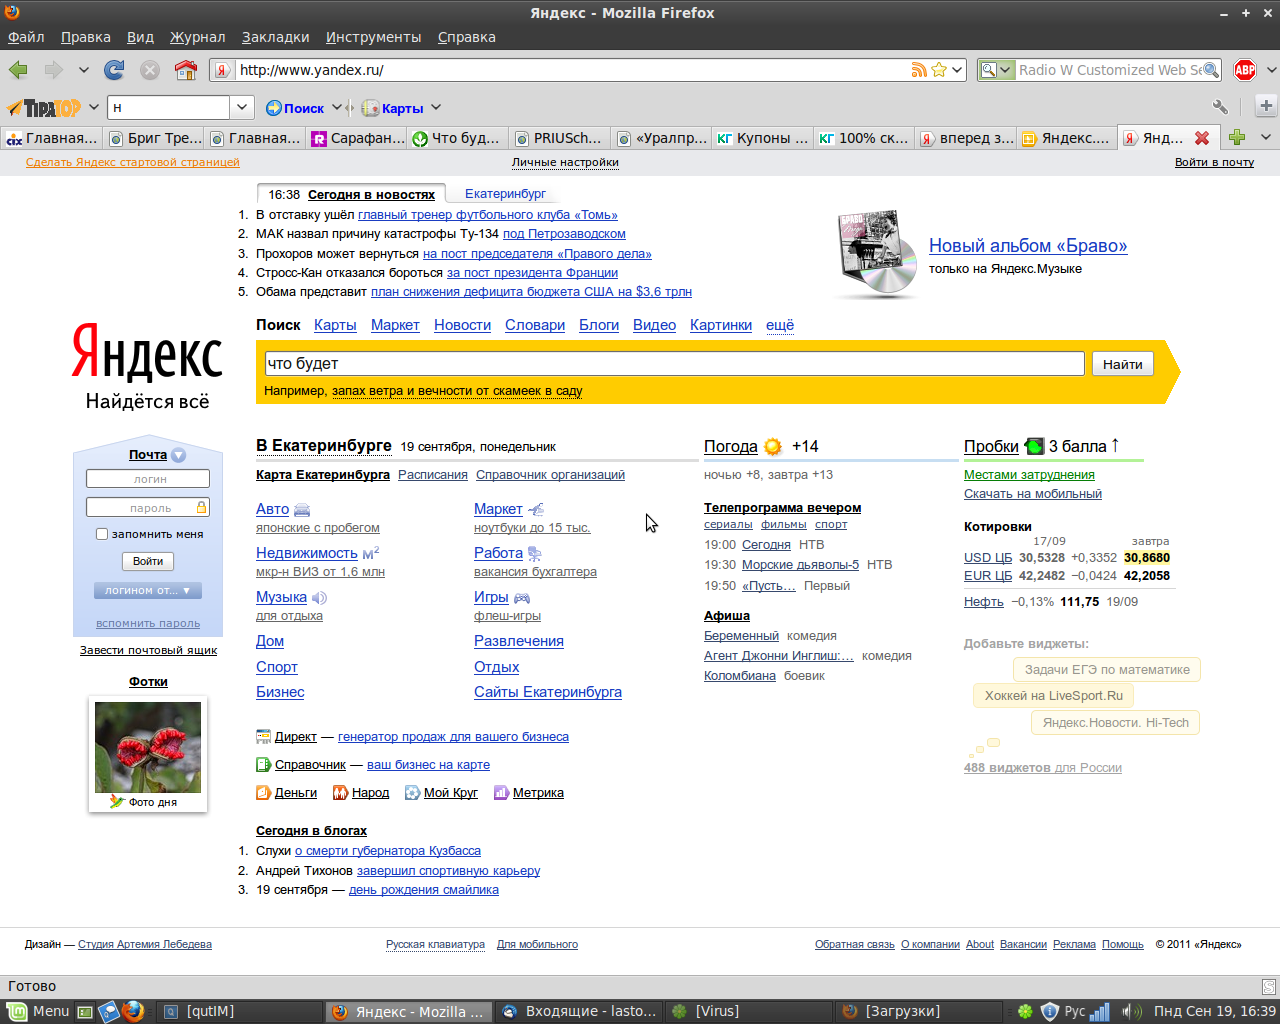Open the 'Новый альбом «Браво»' link

pos(1028,246)
